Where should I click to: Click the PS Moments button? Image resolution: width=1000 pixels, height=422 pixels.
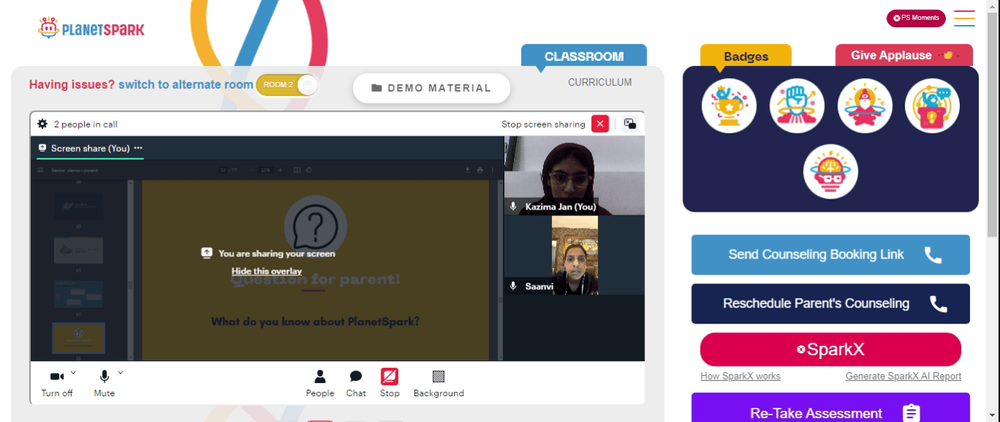coord(916,18)
